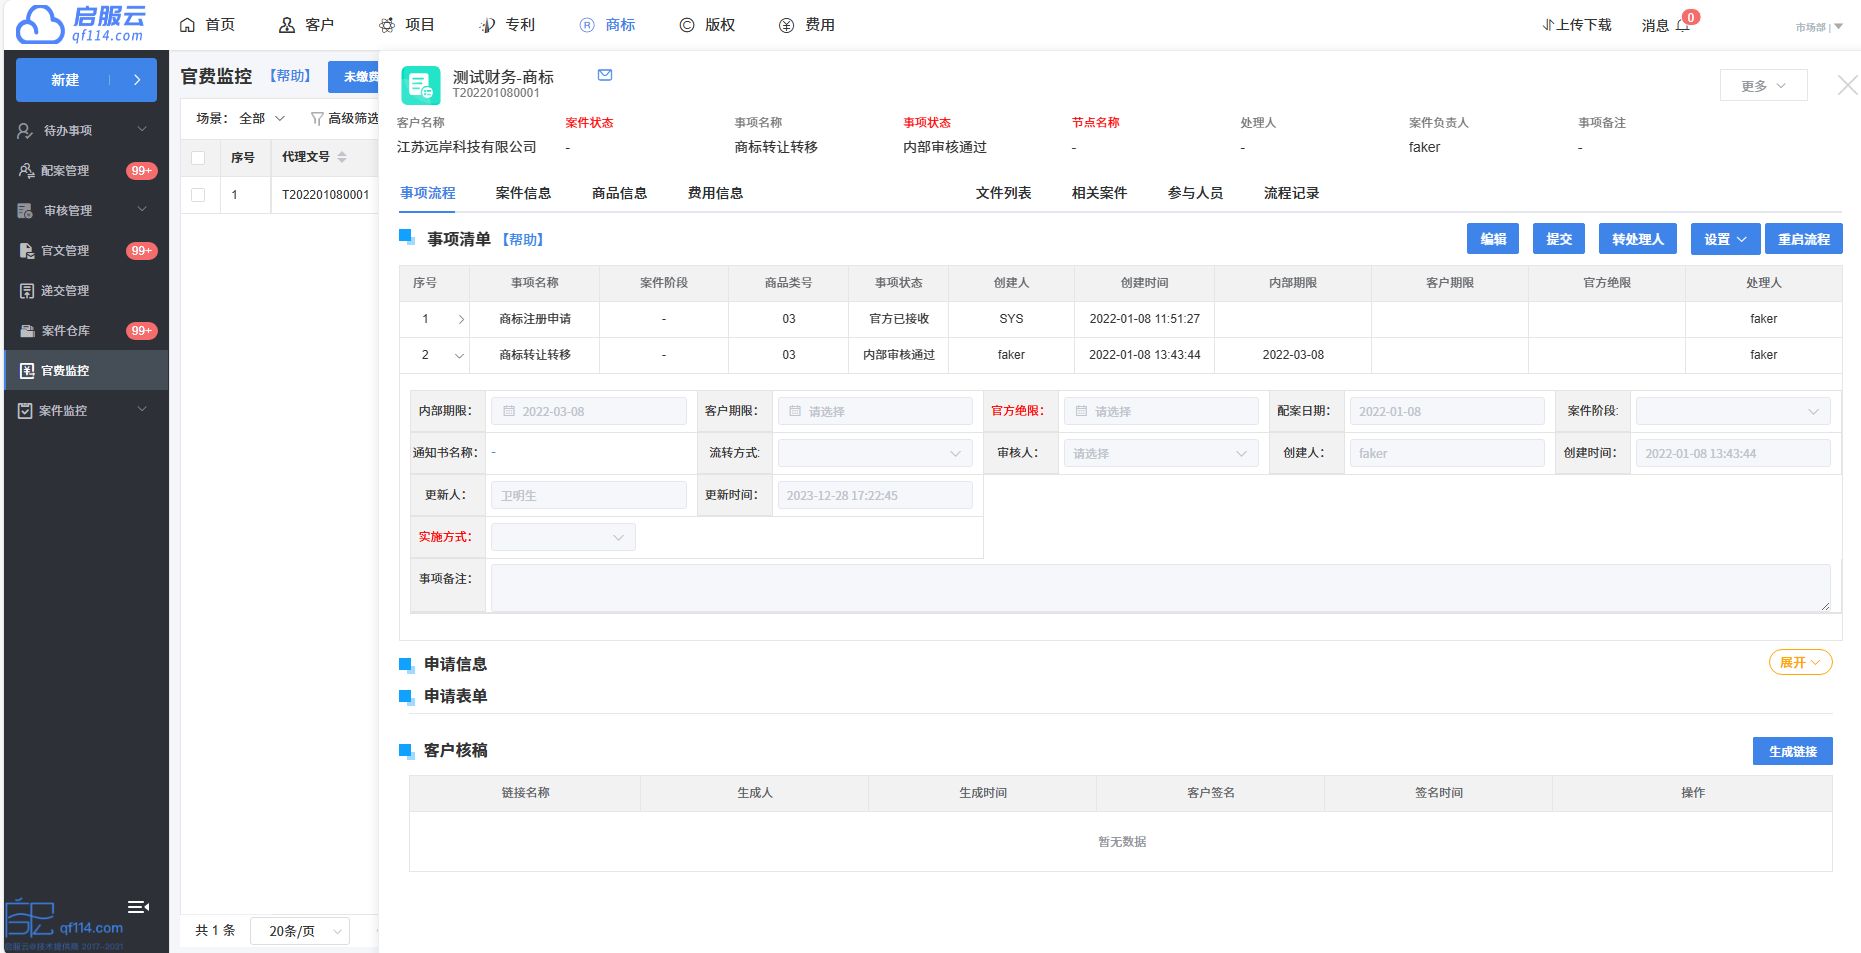Switch to the 费用信息 tab

pos(715,193)
